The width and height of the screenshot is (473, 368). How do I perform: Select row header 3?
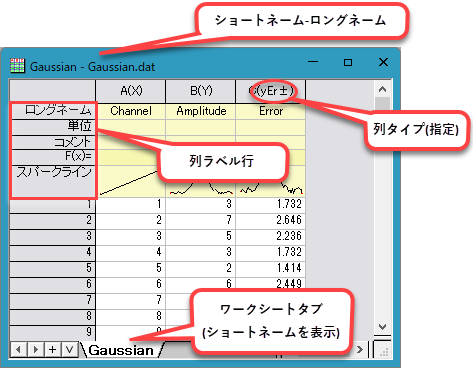[x=53, y=237]
